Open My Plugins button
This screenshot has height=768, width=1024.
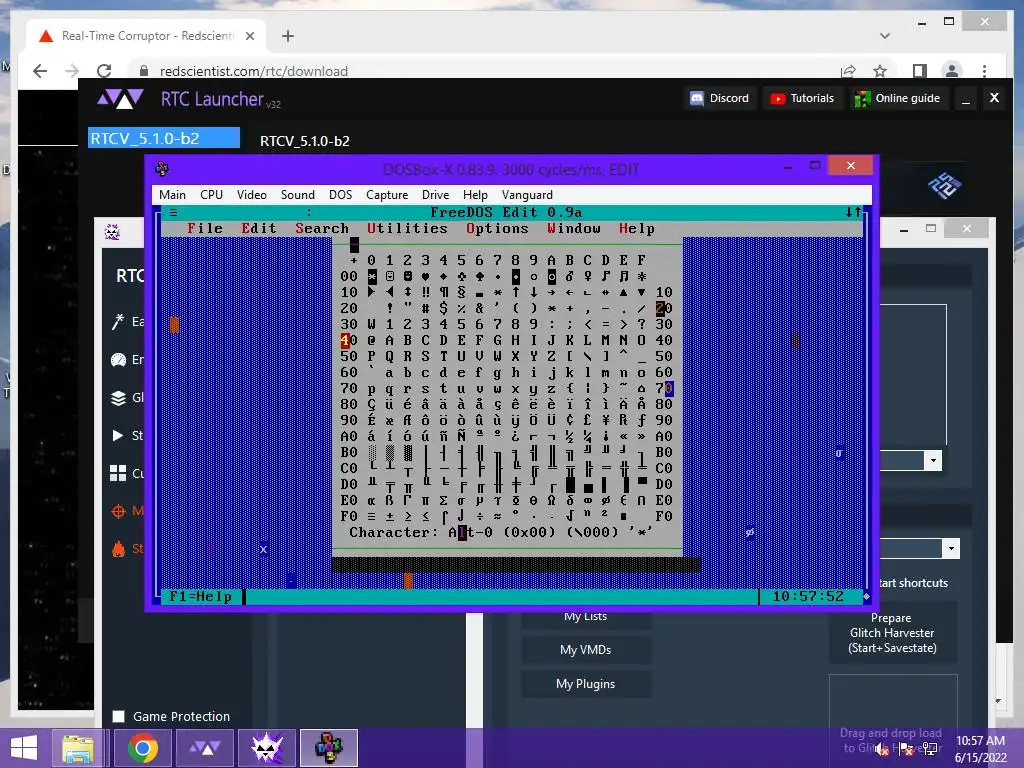click(586, 684)
